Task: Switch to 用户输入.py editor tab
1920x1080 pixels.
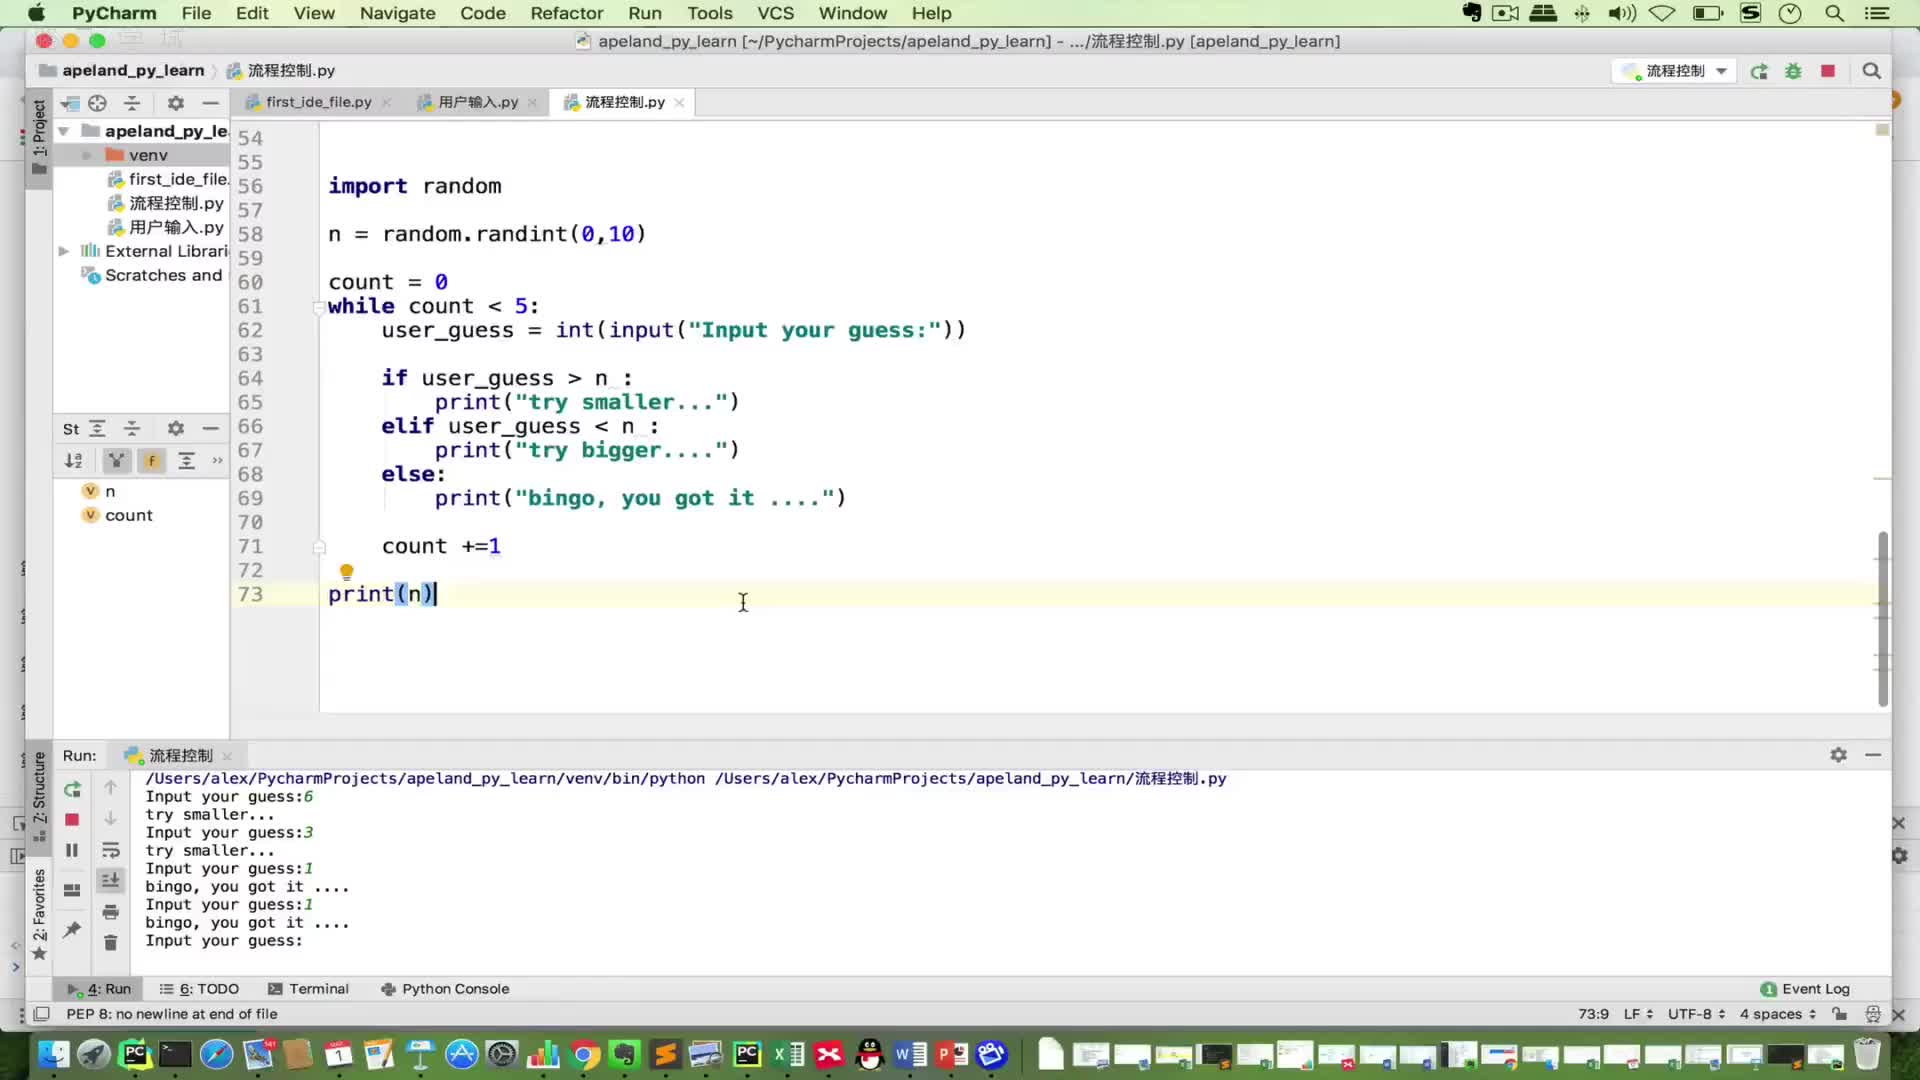Action: (x=478, y=102)
